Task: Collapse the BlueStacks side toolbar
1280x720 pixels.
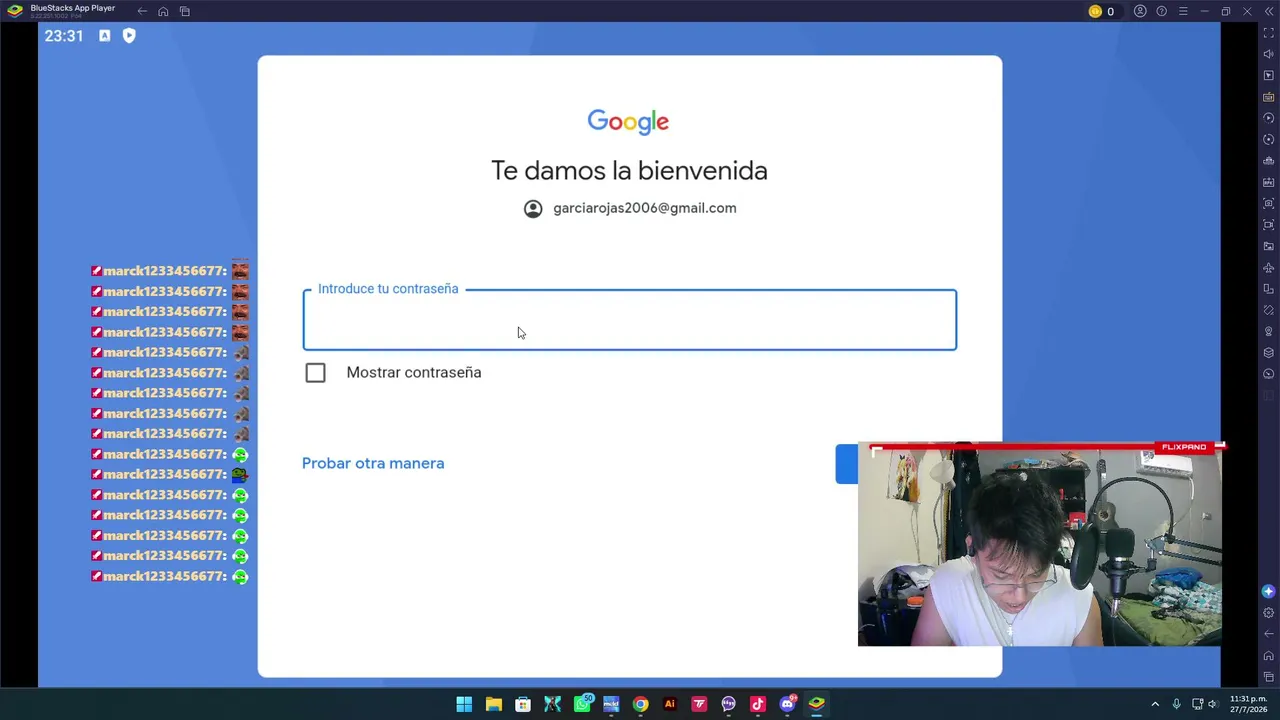Action: pos(1269,11)
